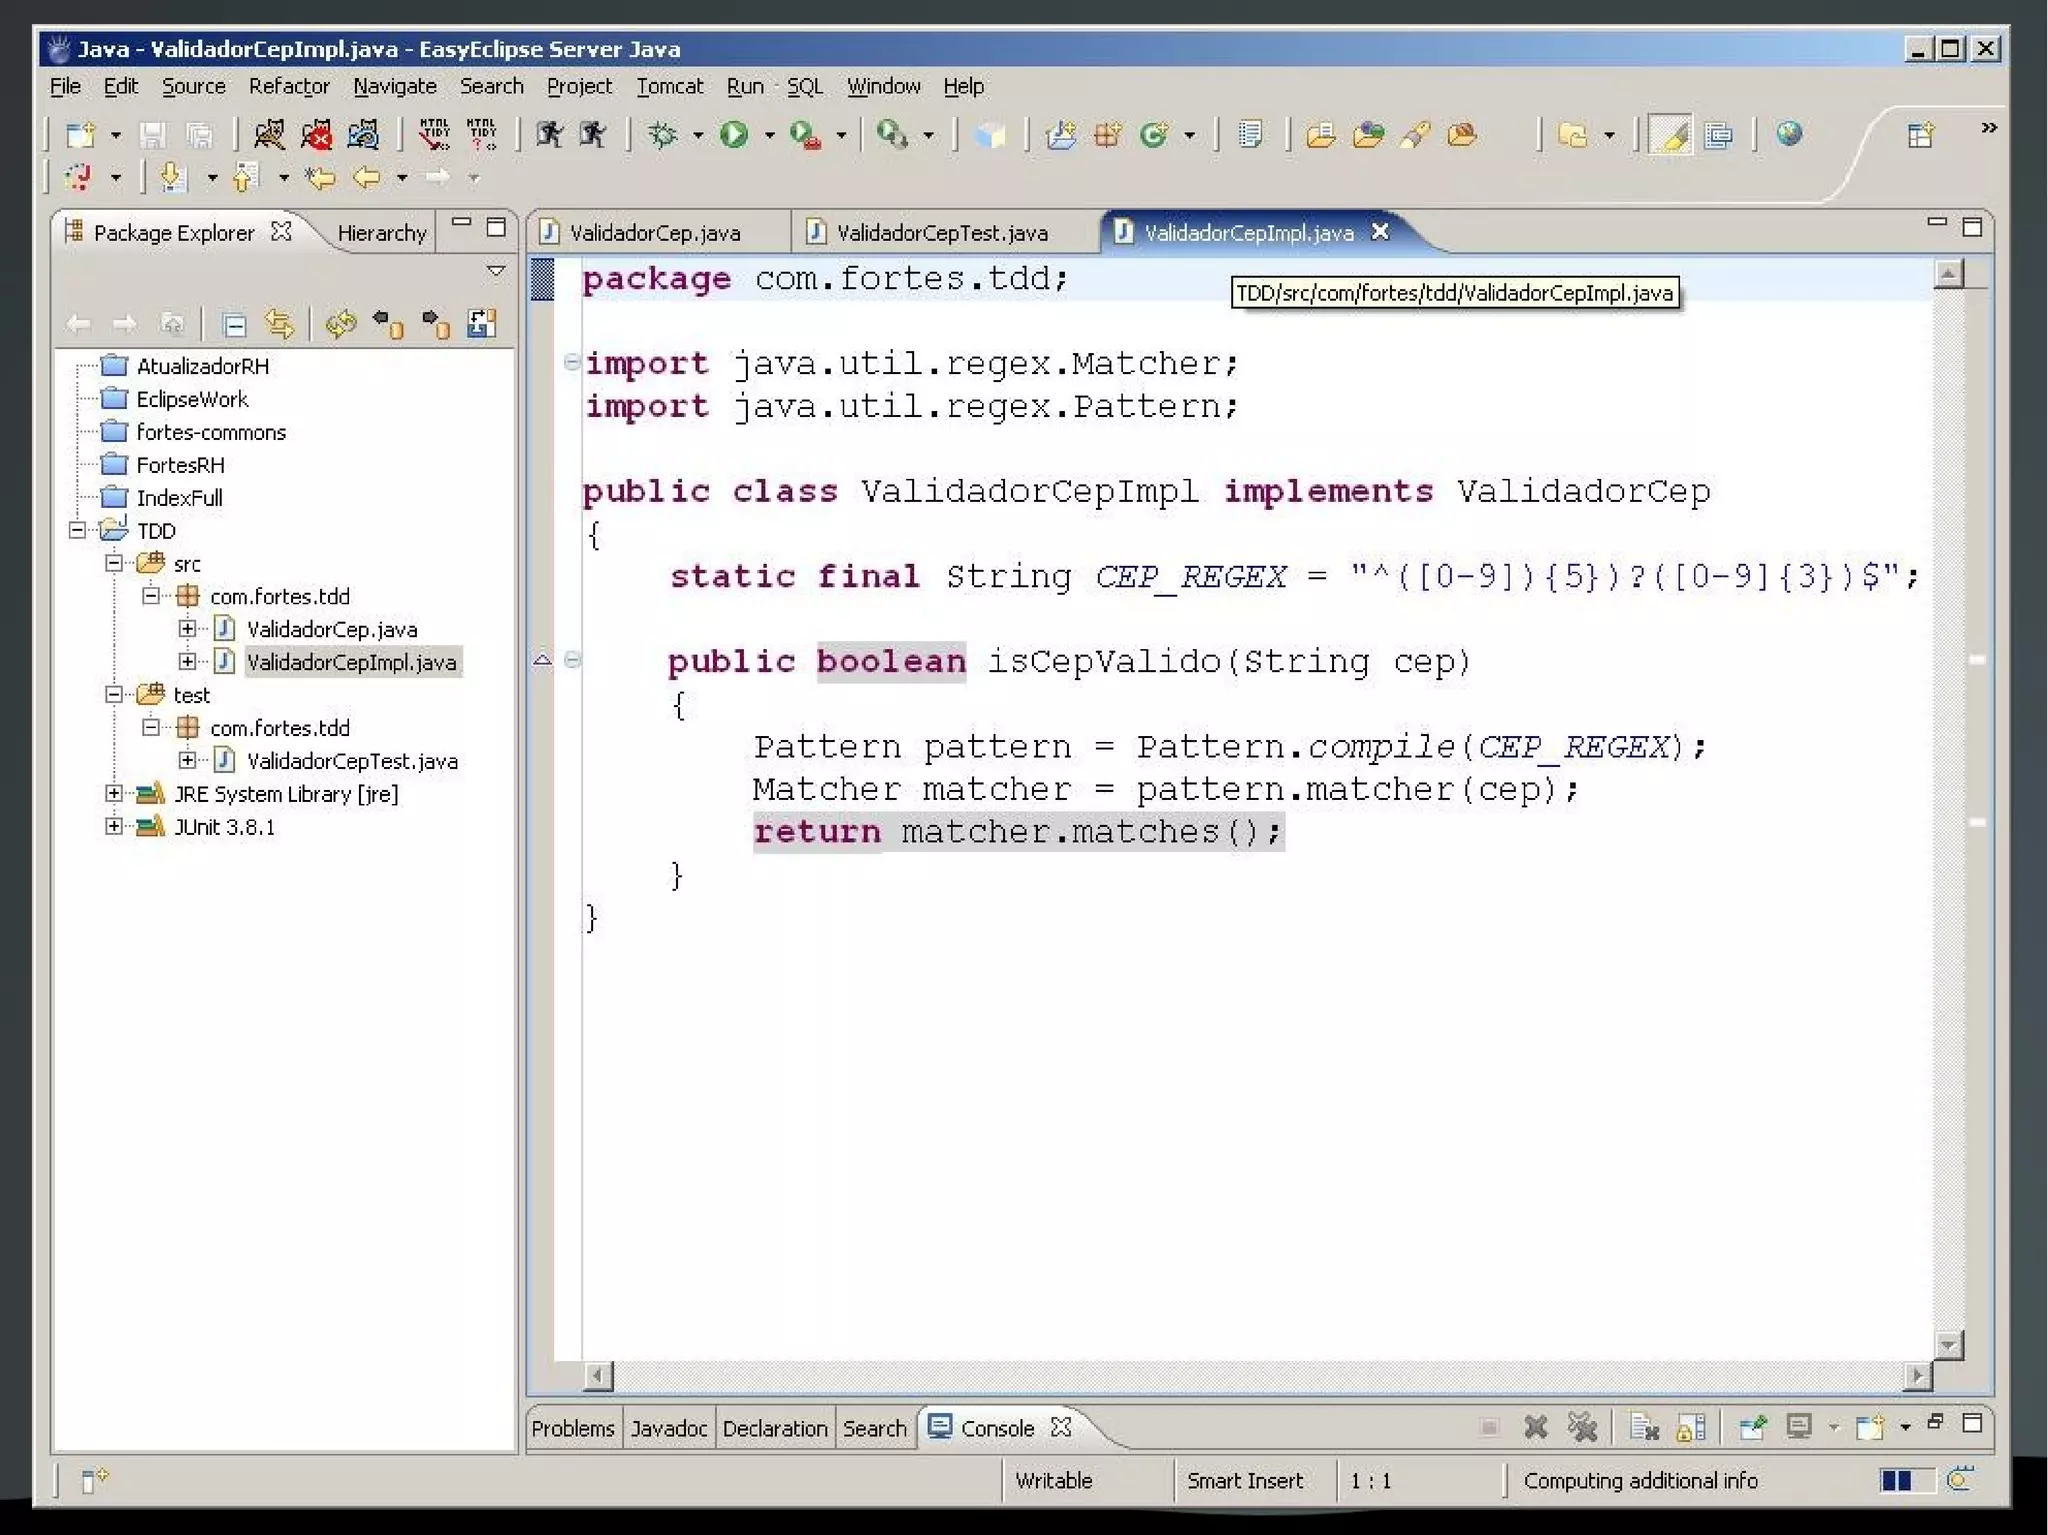Screen dimensions: 2048x1535
Task: Click the HTML Tidy check icon with question mark
Action: click(x=482, y=135)
